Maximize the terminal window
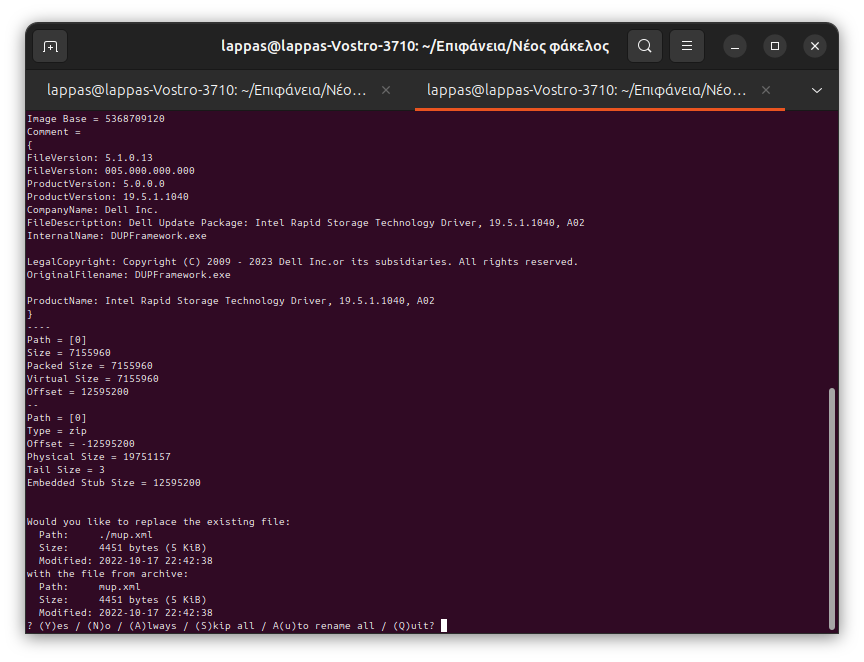The height and width of the screenshot is (662, 864). [x=774, y=46]
